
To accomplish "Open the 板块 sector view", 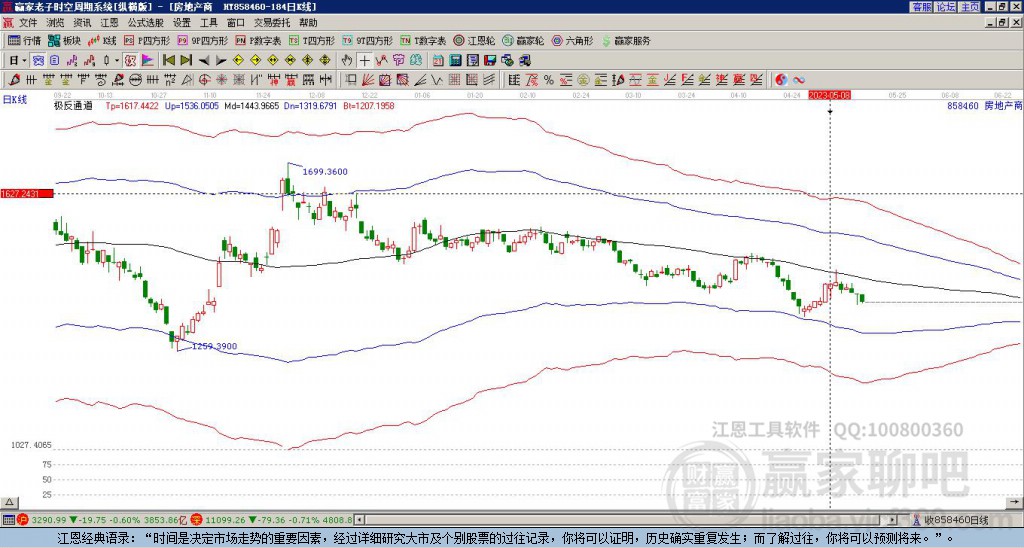I will 64,40.
